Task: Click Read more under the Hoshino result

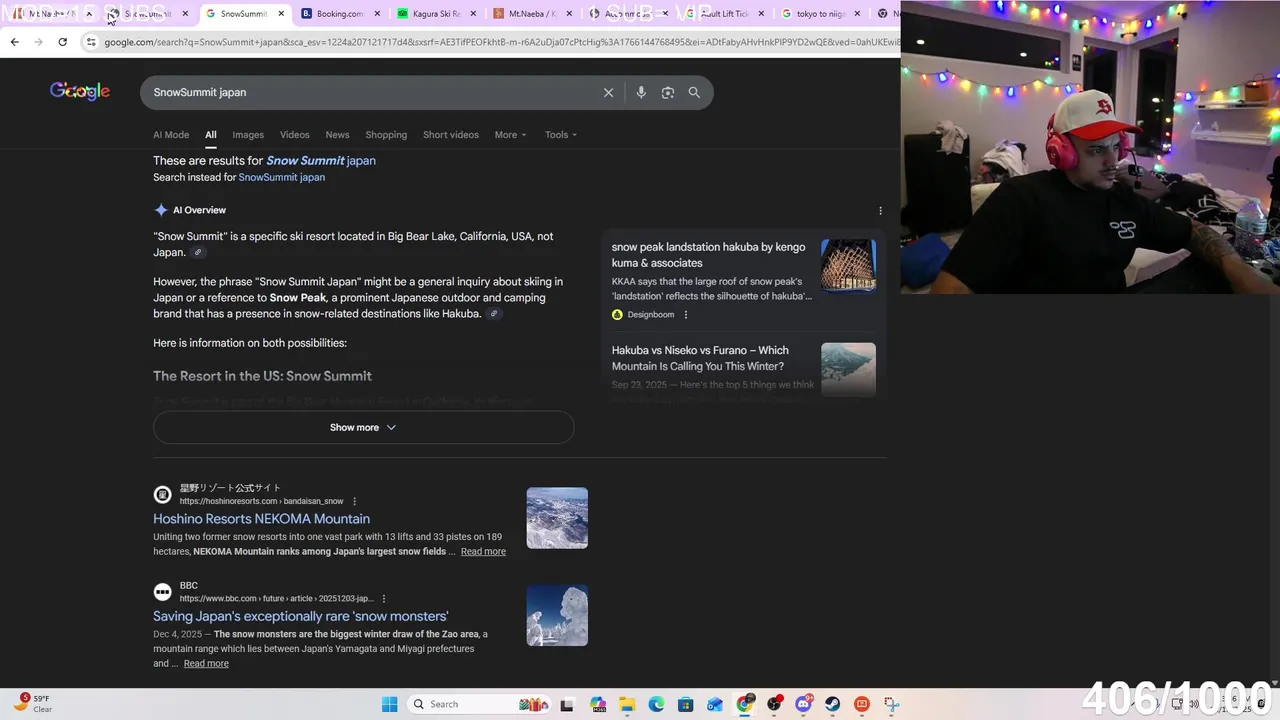Action: pos(483,552)
